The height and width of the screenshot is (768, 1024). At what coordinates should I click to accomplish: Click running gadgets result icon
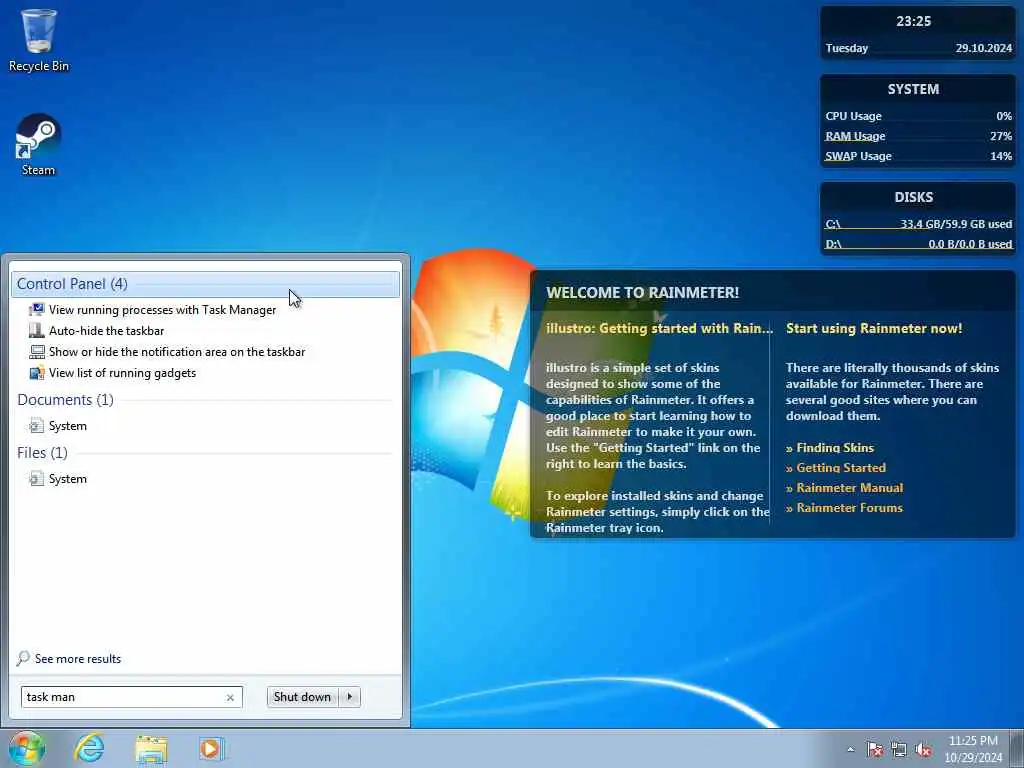[37, 373]
